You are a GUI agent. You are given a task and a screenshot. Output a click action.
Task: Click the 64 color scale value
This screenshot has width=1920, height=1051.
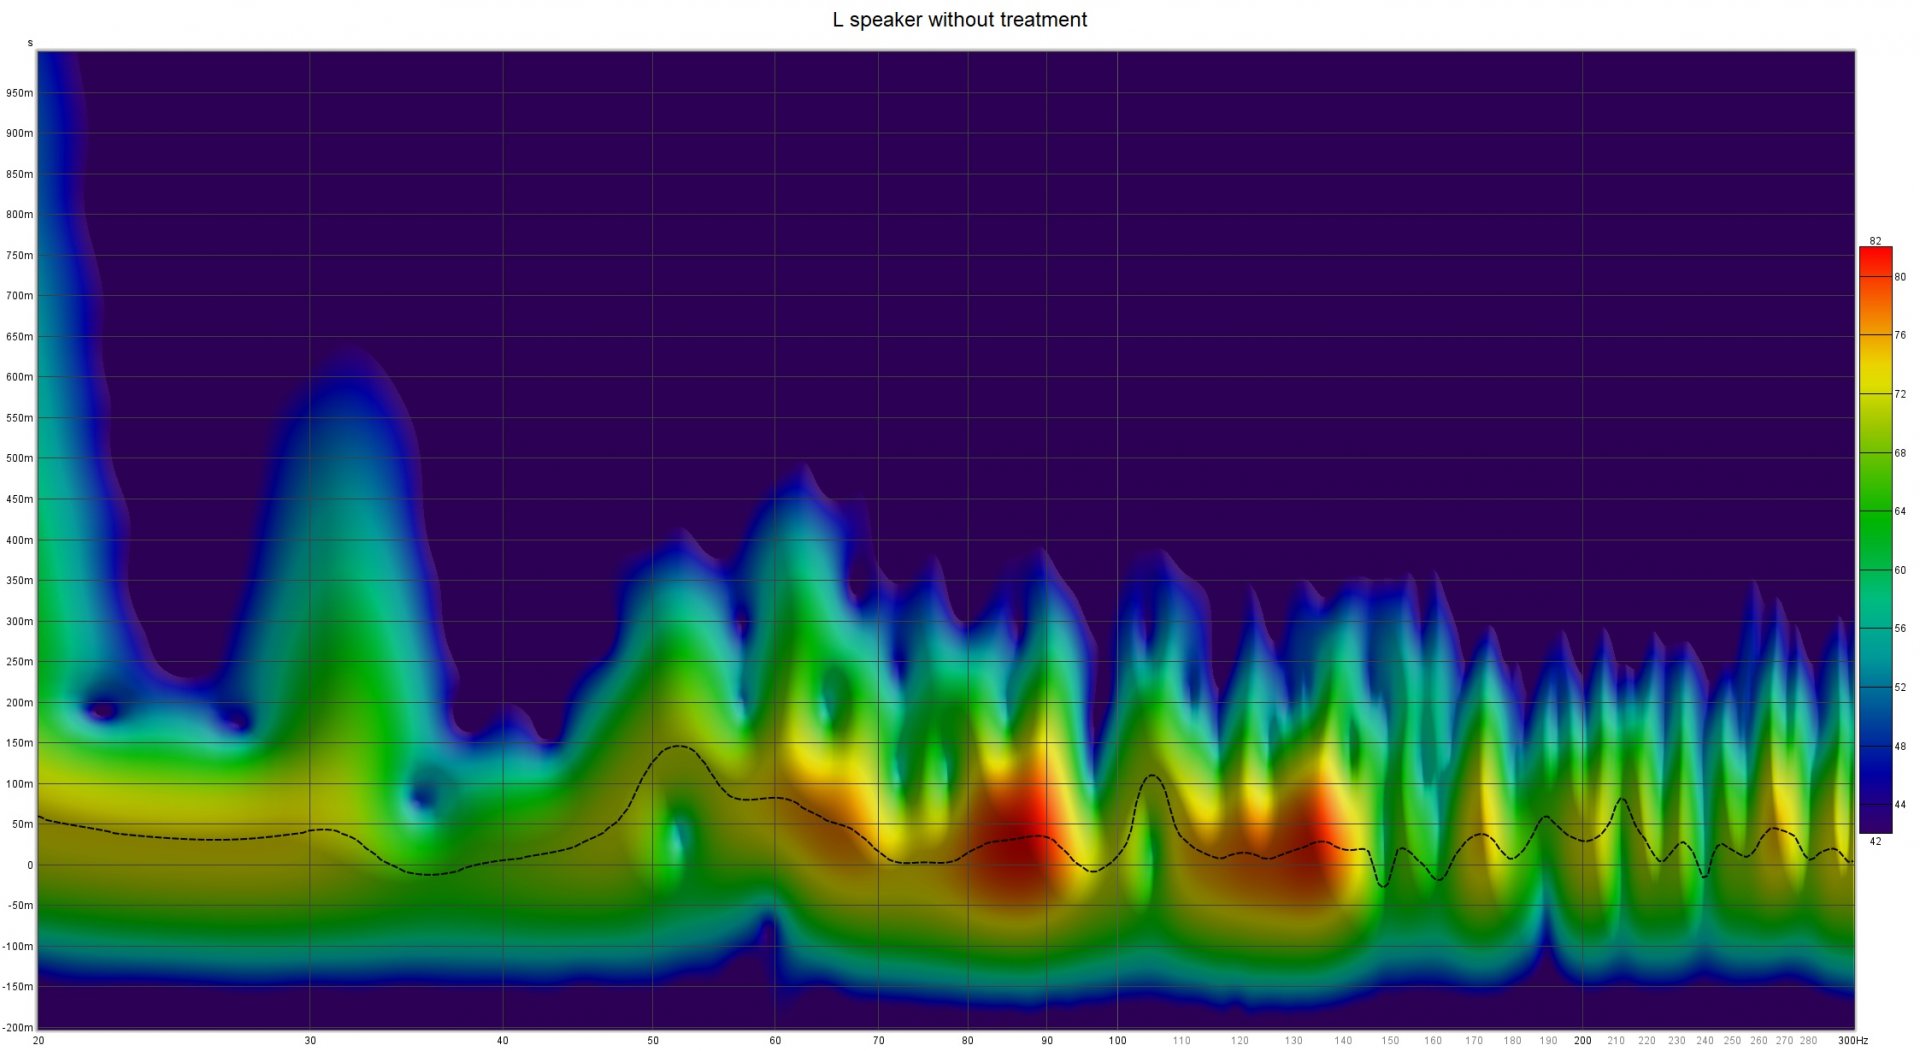click(1900, 512)
